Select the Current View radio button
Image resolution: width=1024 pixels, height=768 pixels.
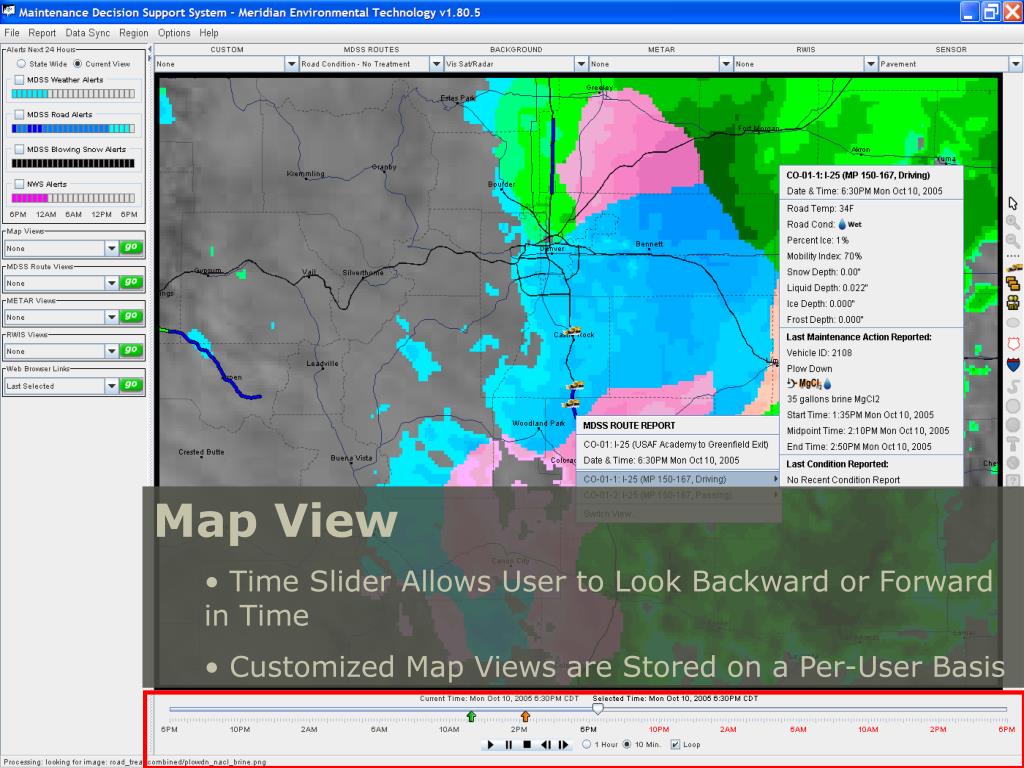78,64
